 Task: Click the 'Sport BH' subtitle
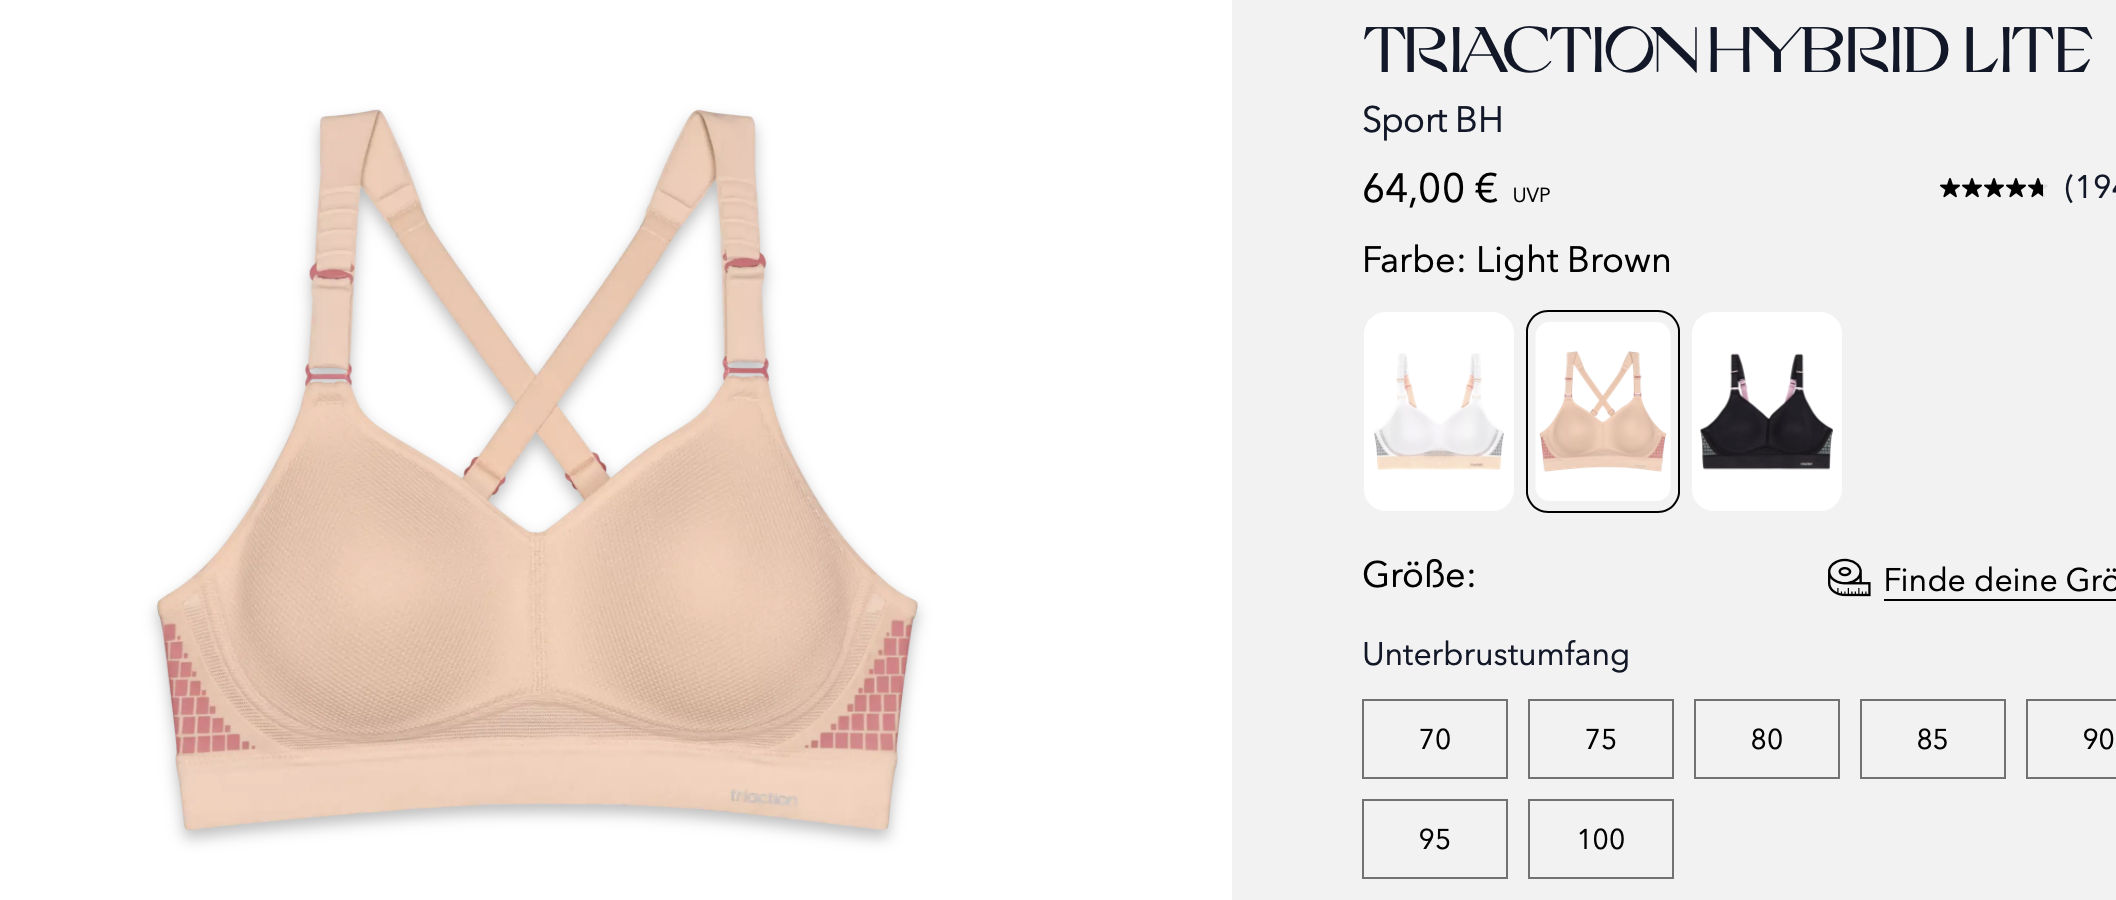1432,120
